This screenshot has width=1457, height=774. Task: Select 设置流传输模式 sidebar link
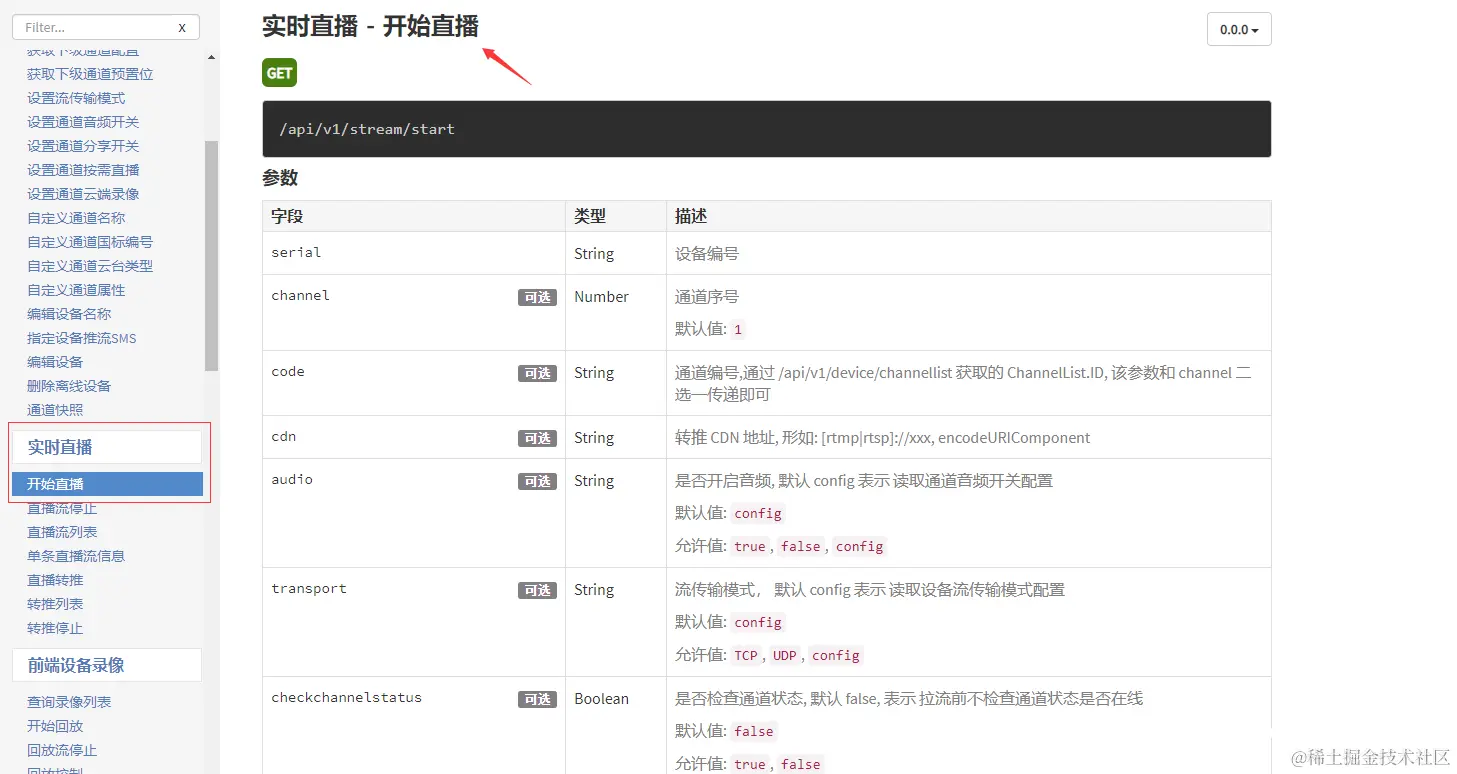pyautogui.click(x=76, y=98)
